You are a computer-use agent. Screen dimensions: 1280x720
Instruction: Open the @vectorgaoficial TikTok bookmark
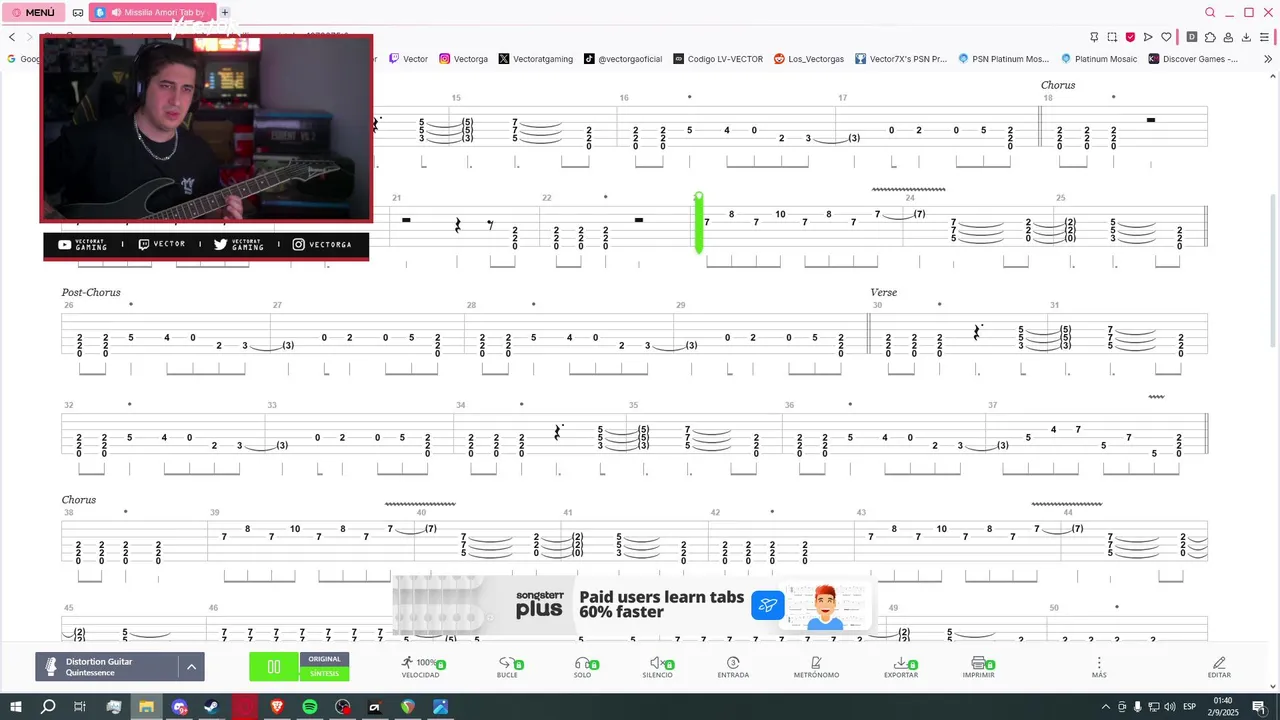(623, 59)
